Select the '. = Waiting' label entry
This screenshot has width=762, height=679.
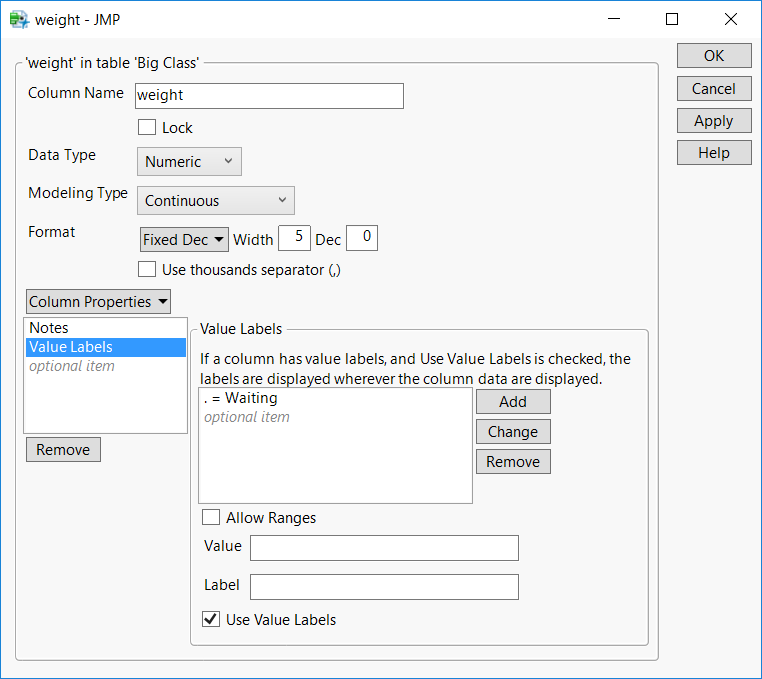[x=241, y=398]
